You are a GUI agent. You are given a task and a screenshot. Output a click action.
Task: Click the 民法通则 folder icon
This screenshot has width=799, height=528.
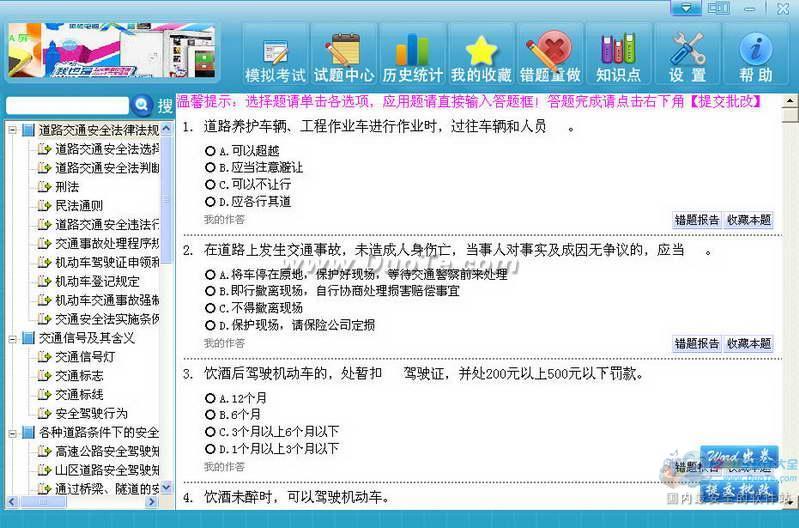[x=44, y=205]
